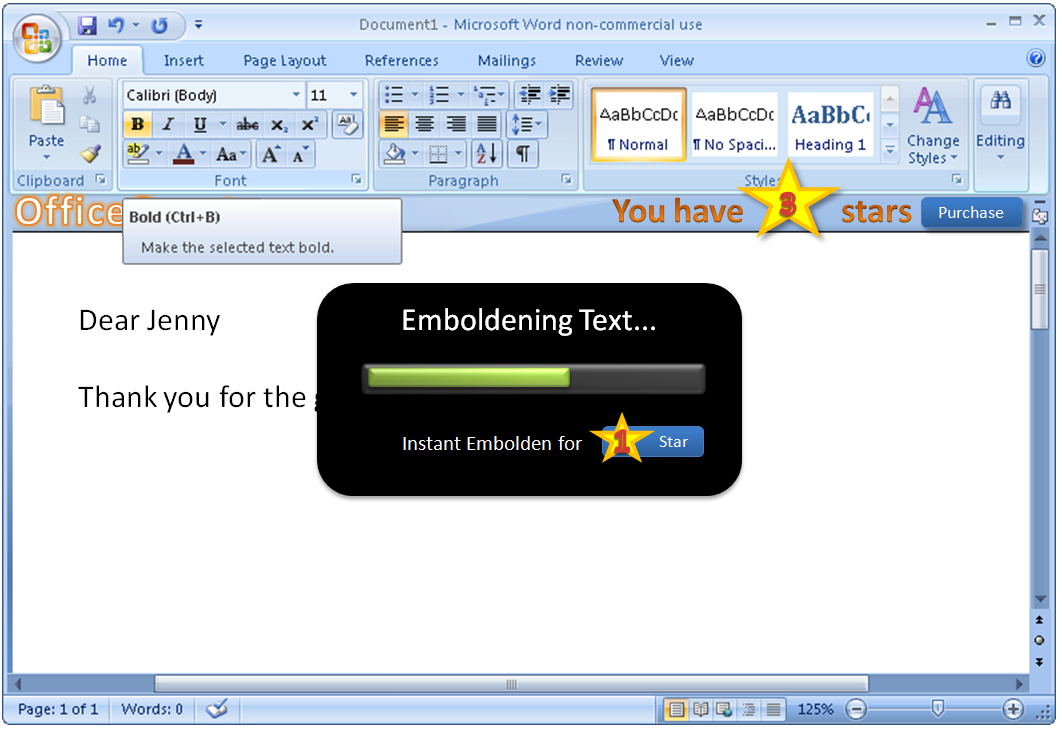
Task: Apply the Normal style
Action: 639,125
